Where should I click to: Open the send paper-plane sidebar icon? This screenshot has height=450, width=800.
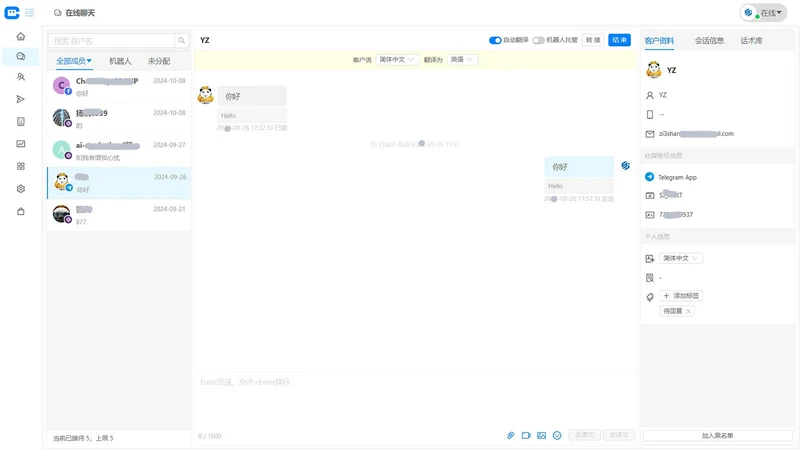[x=20, y=99]
